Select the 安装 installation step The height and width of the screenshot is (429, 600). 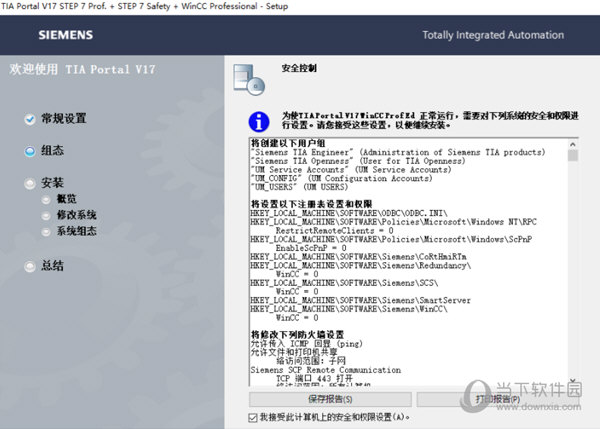point(52,183)
